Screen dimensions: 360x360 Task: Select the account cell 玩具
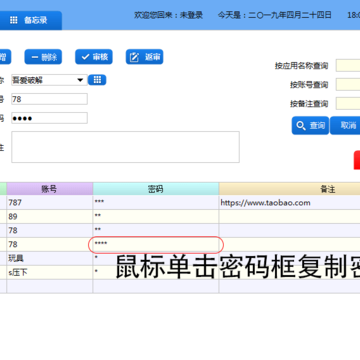(49, 259)
